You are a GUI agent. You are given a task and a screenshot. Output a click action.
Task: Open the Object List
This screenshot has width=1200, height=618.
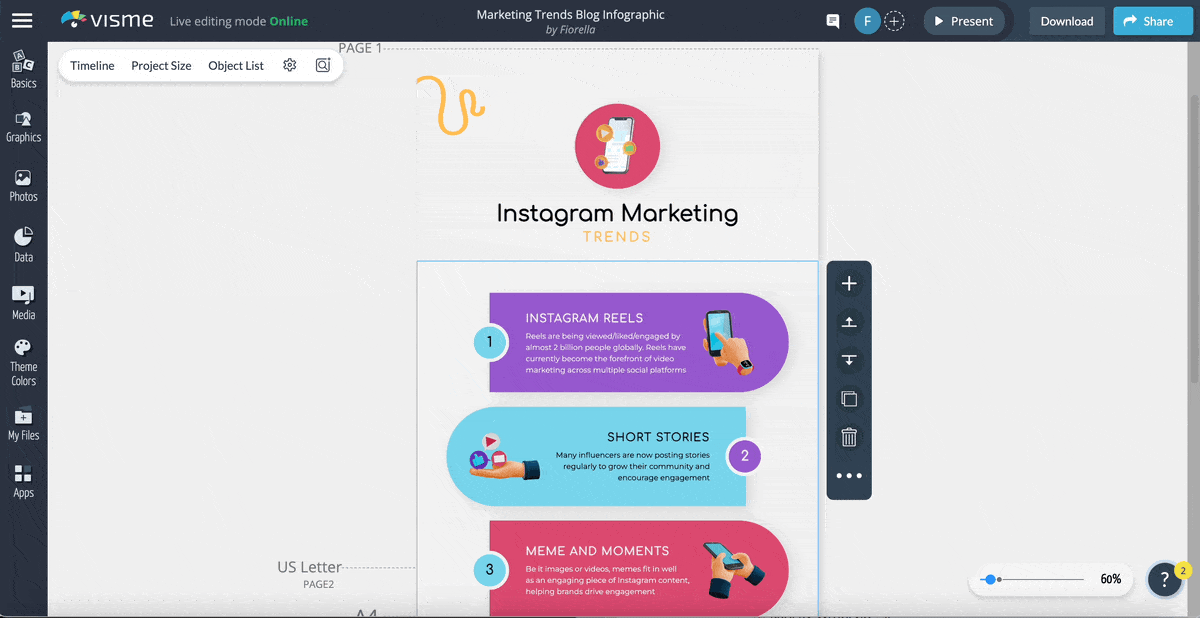[236, 65]
